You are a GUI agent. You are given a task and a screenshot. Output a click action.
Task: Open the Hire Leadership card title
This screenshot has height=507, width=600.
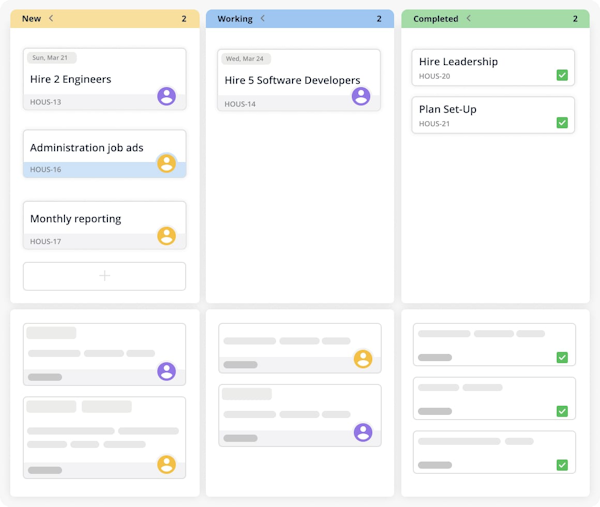pos(458,62)
